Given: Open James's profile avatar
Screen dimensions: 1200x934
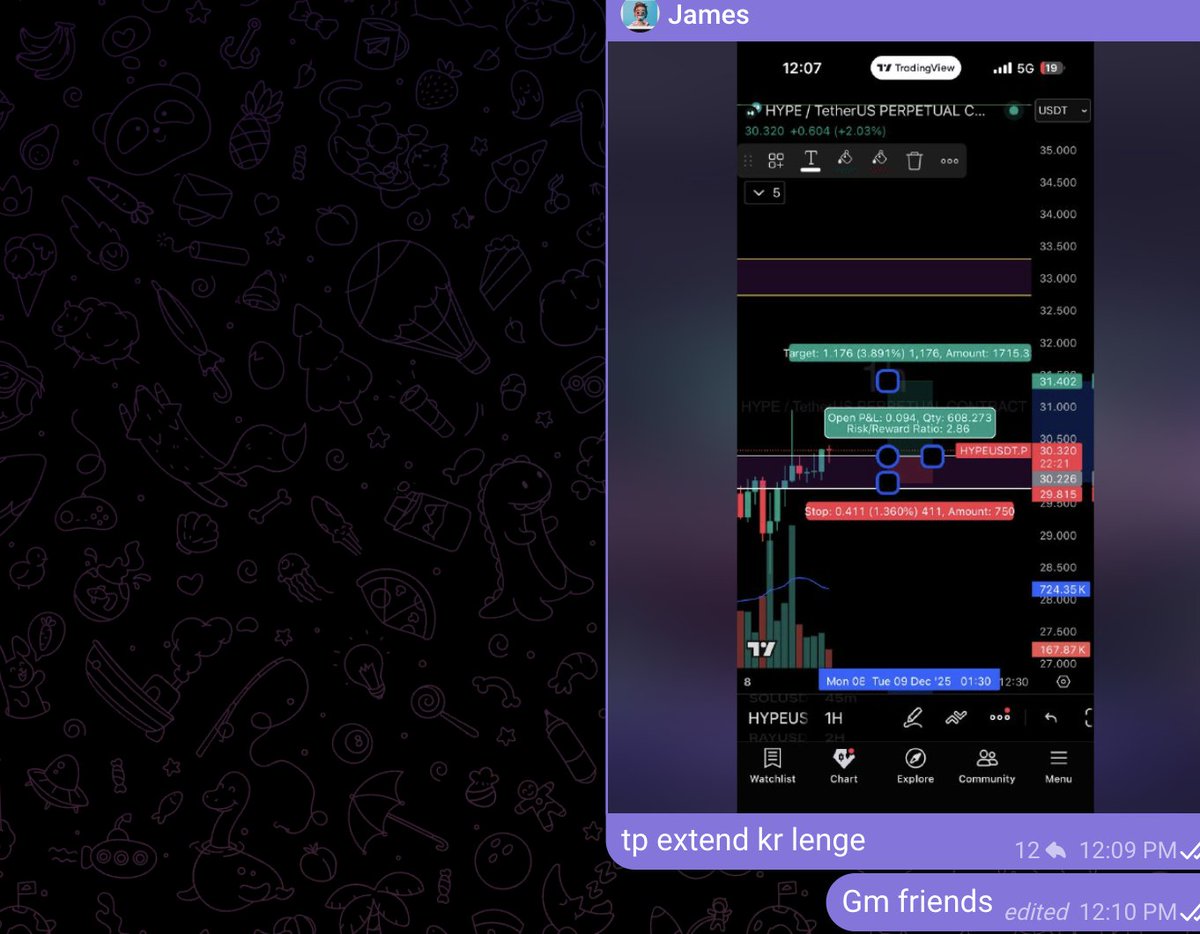Looking at the screenshot, I should click(x=640, y=15).
